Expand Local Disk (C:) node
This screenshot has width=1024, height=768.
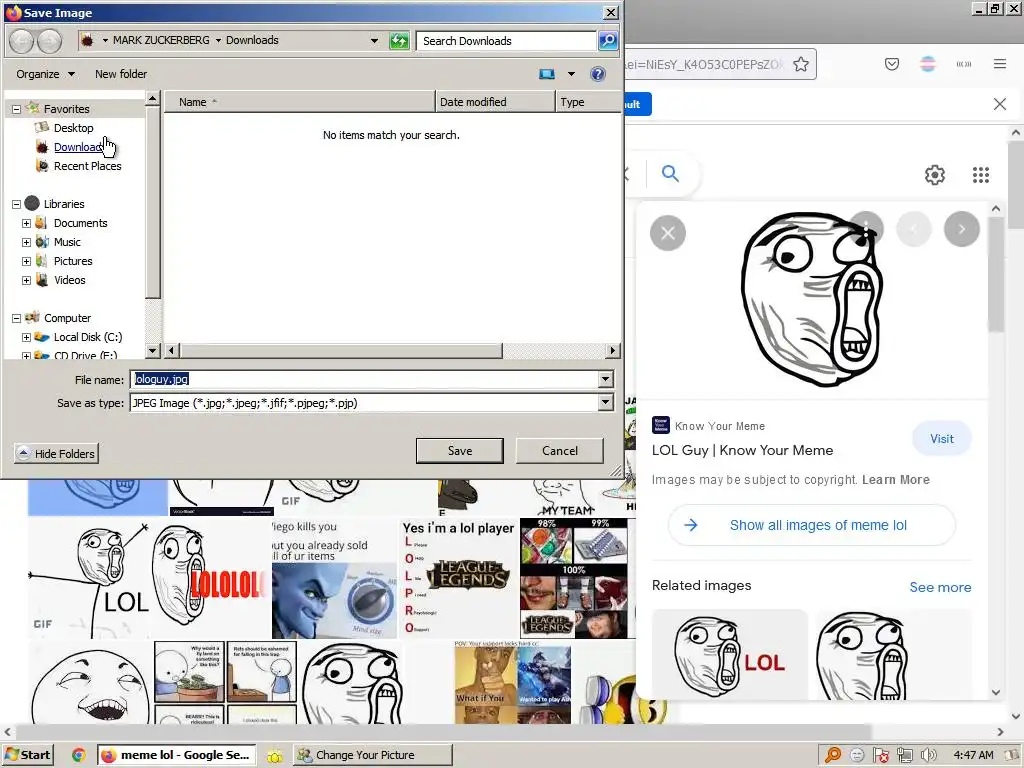click(x=26, y=338)
